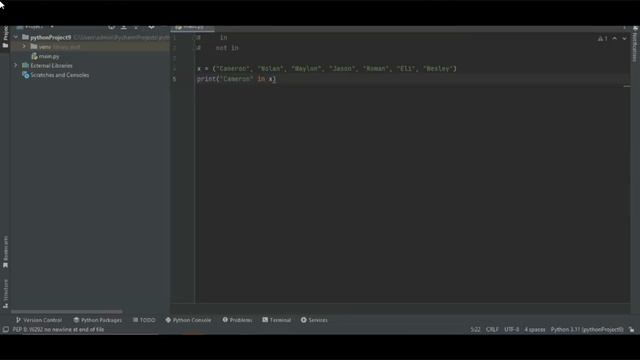Open the TODO tool tab
This screenshot has width=640, height=360.
[x=144, y=320]
